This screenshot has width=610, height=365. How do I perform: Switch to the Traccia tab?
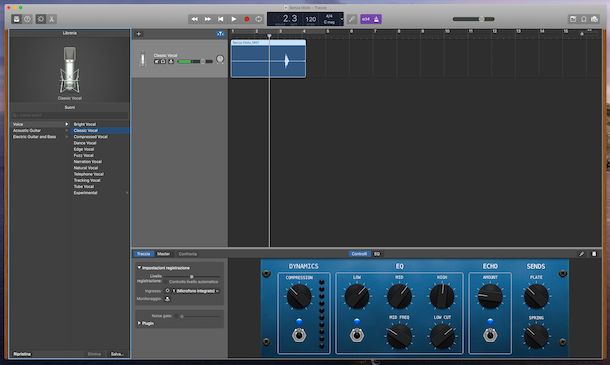(x=144, y=254)
